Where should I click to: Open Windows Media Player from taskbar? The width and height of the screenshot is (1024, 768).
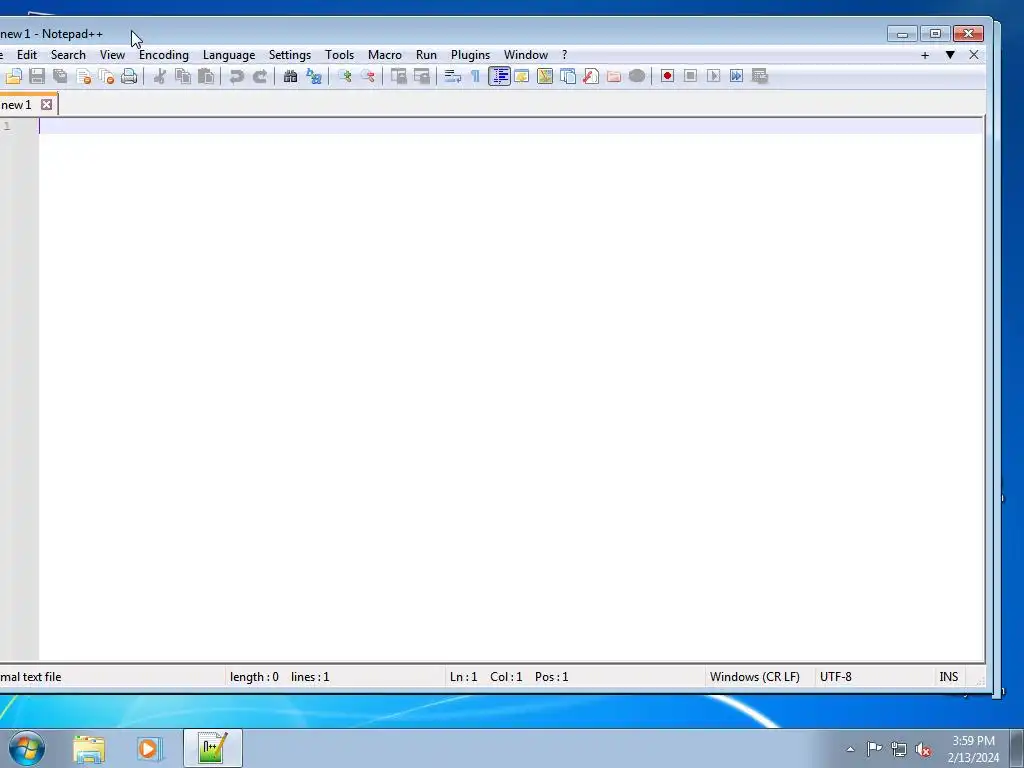click(x=149, y=748)
